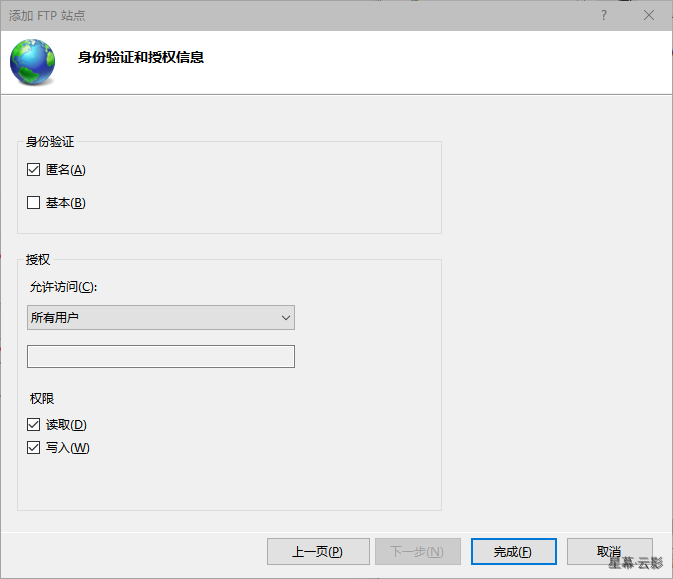Click the empty text field below 所有用户
Screen dimensions: 673x579
coord(160,356)
